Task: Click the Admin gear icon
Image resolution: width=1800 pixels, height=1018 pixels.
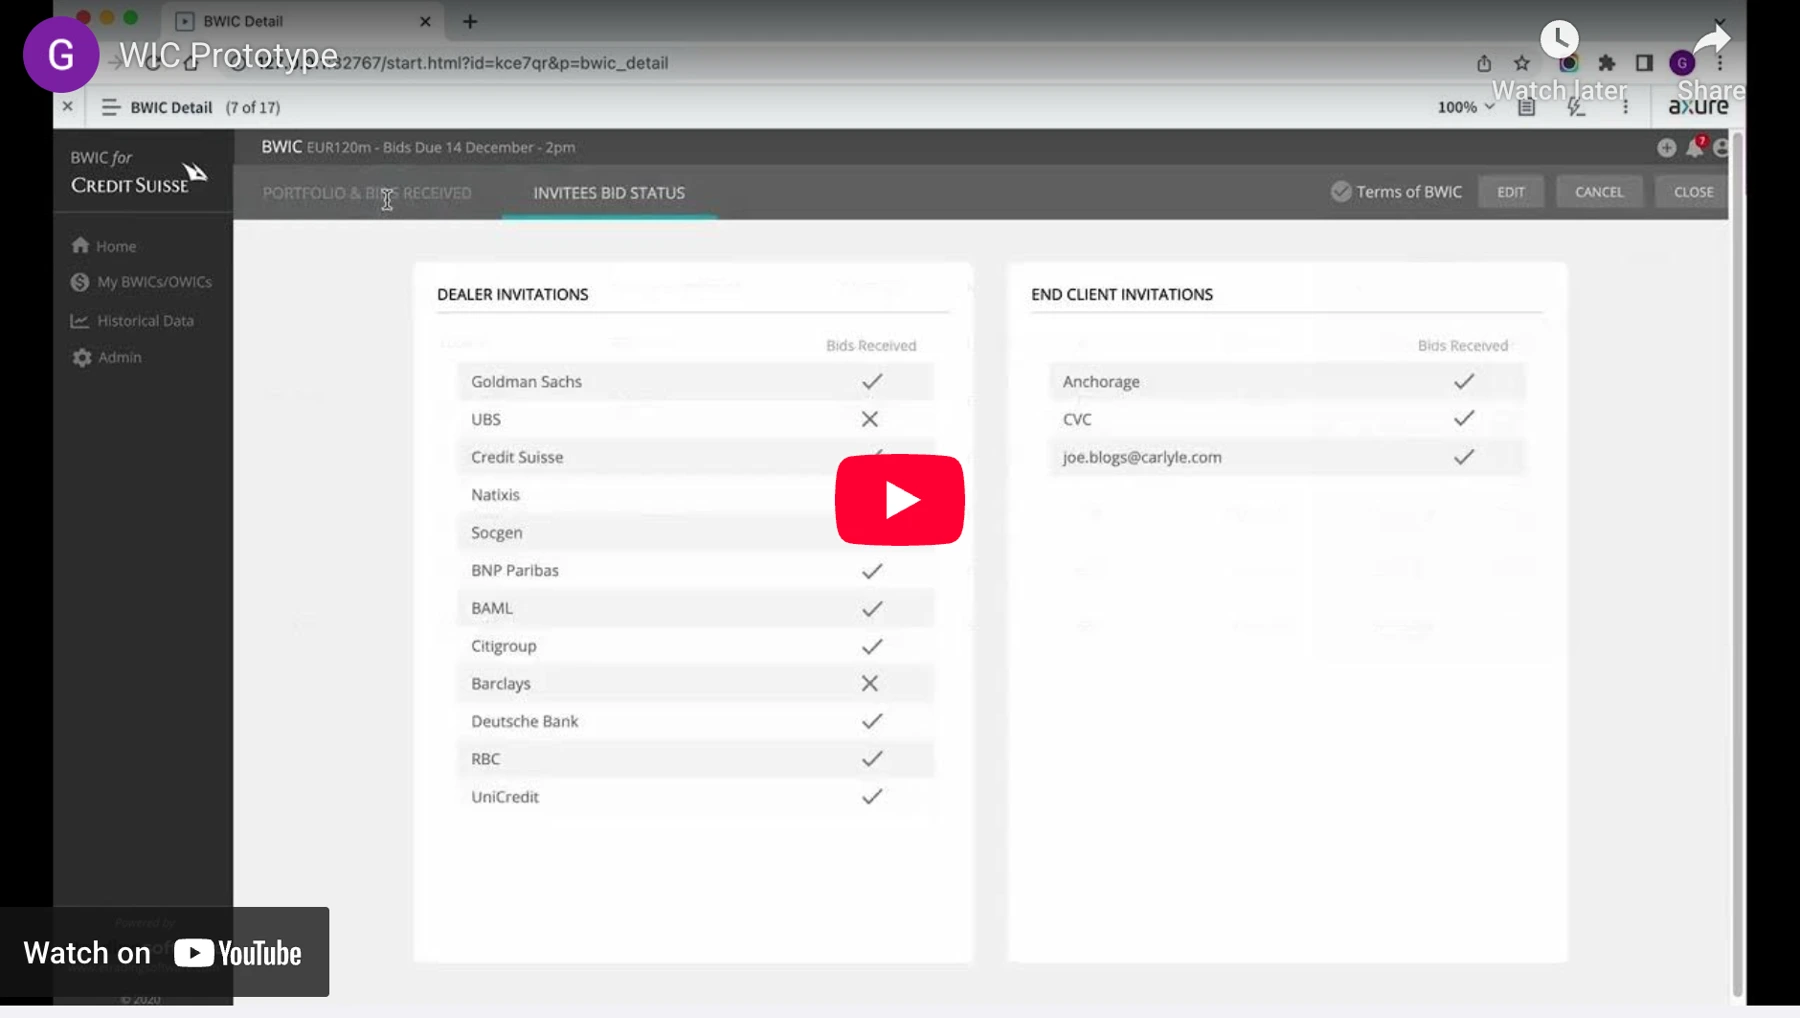Action: pos(82,357)
